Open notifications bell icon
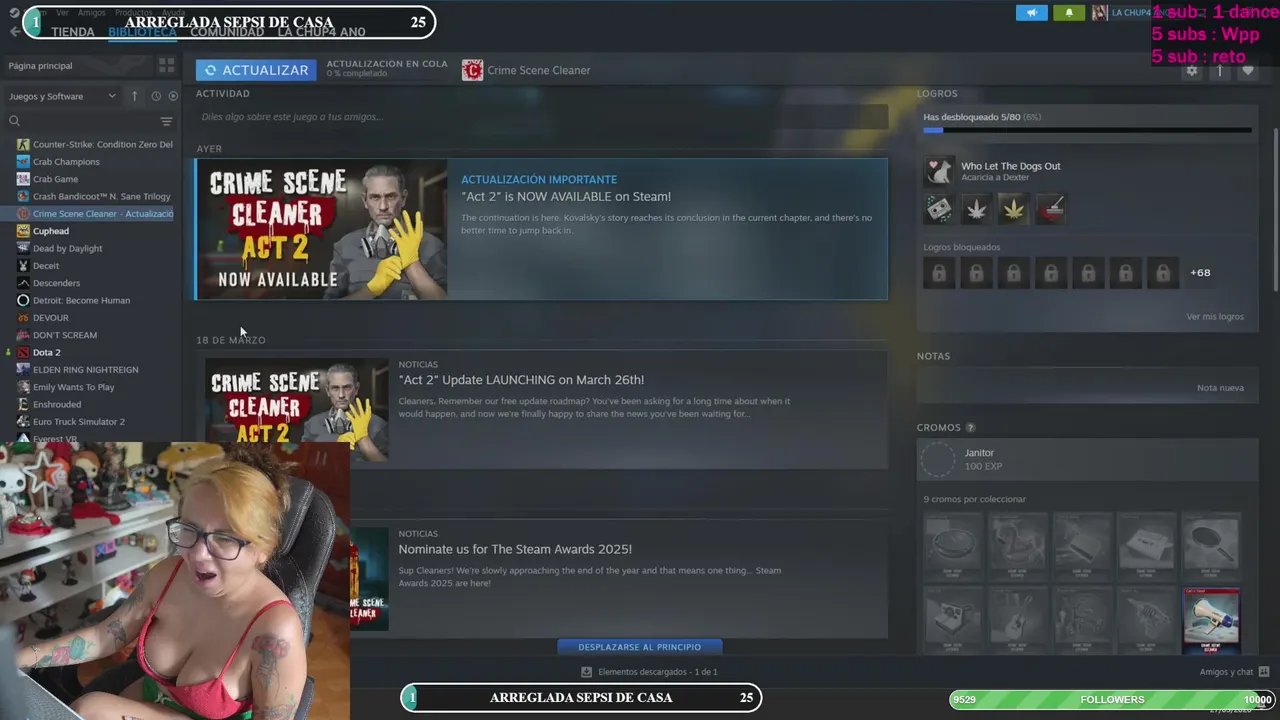This screenshot has width=1280, height=720. point(1068,12)
